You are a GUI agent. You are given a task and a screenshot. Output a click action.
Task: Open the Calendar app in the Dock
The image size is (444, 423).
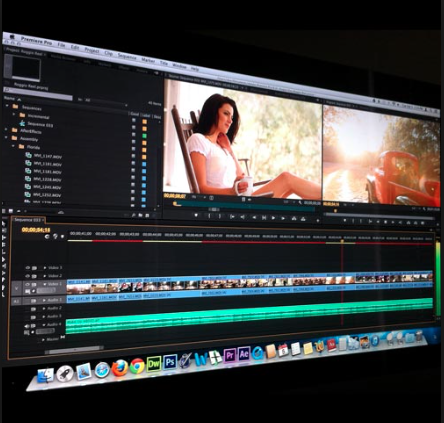point(283,350)
